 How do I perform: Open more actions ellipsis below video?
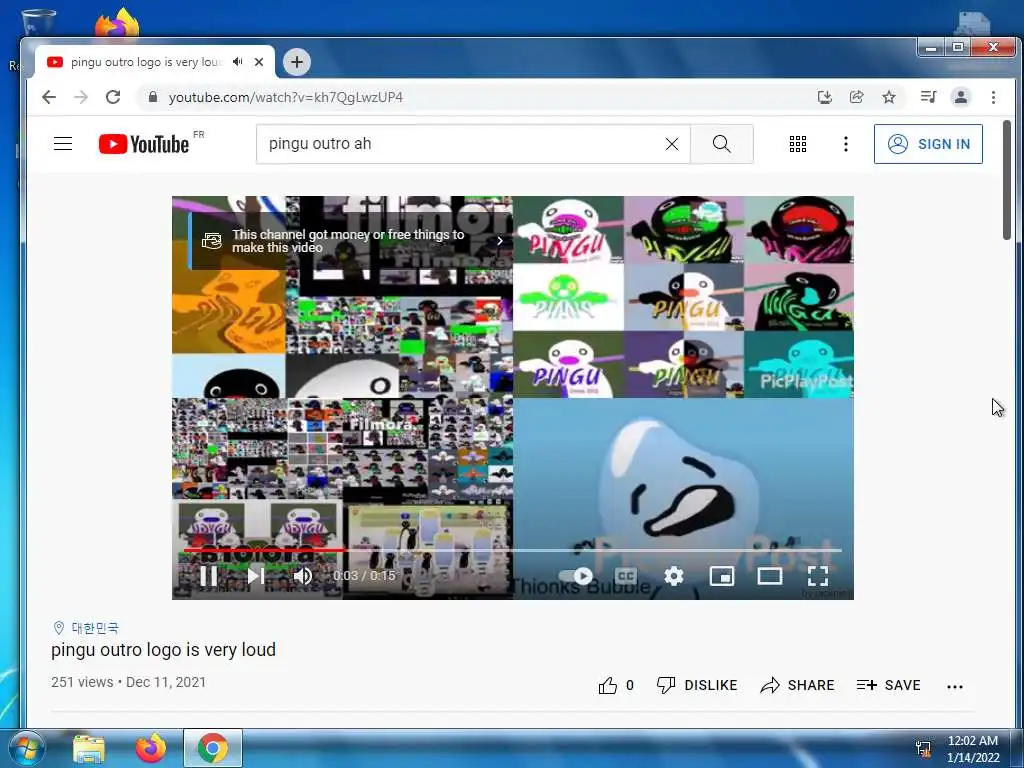(955, 686)
